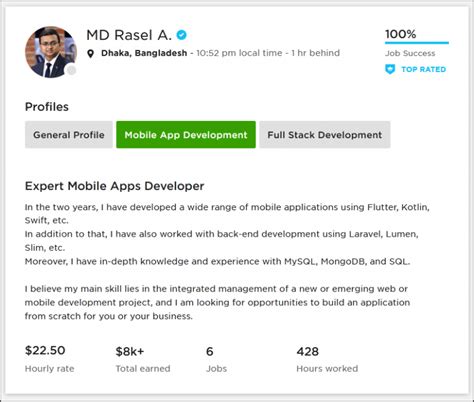The image size is (474, 402).
Task: Click the Top Rated shield badge icon
Action: [x=390, y=69]
